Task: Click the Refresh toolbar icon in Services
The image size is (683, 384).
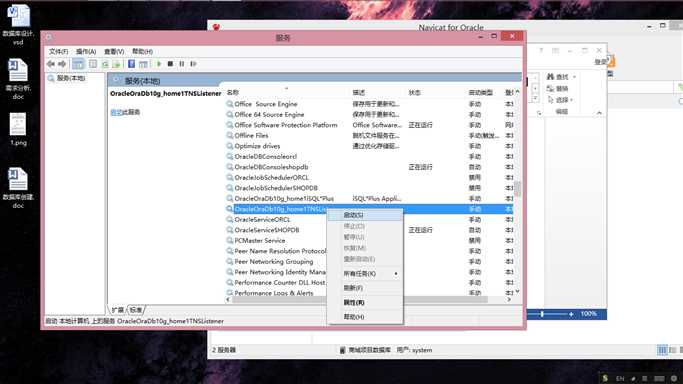Action: point(105,64)
